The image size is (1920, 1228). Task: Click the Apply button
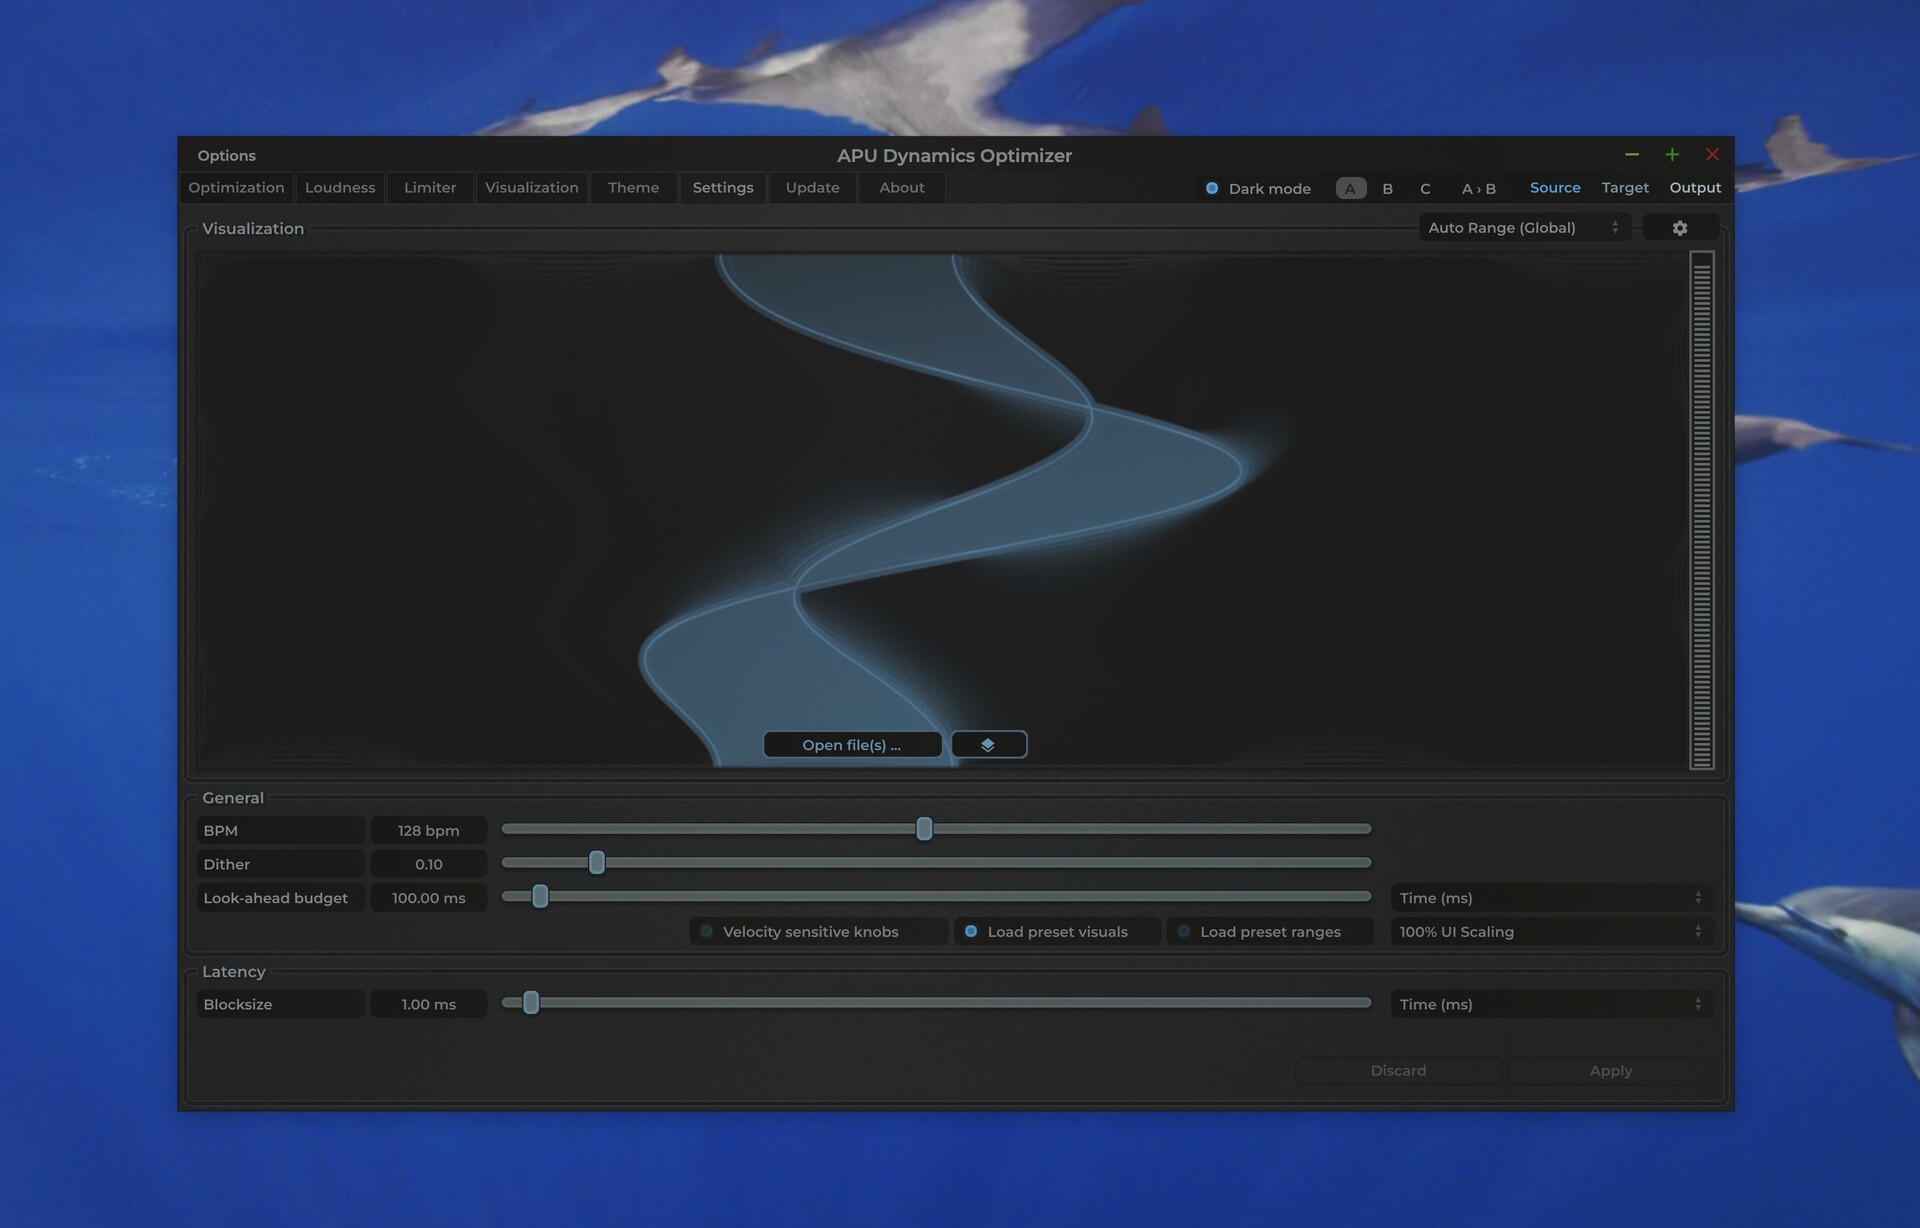(1610, 1071)
